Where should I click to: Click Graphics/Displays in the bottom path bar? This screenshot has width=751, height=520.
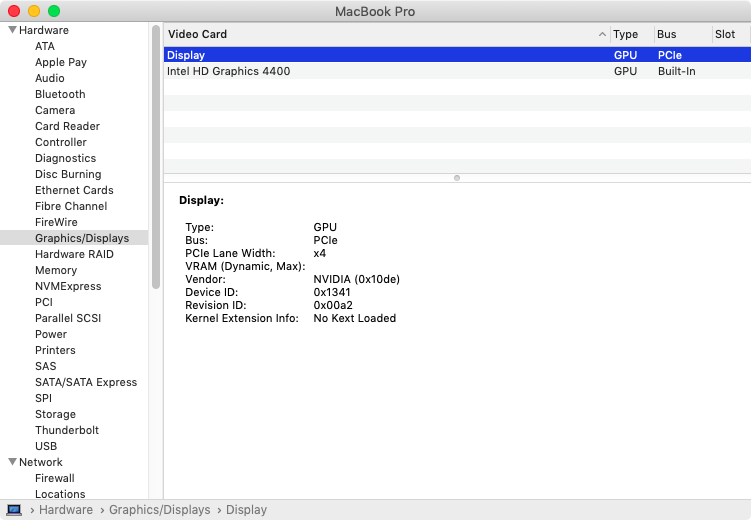coord(159,510)
